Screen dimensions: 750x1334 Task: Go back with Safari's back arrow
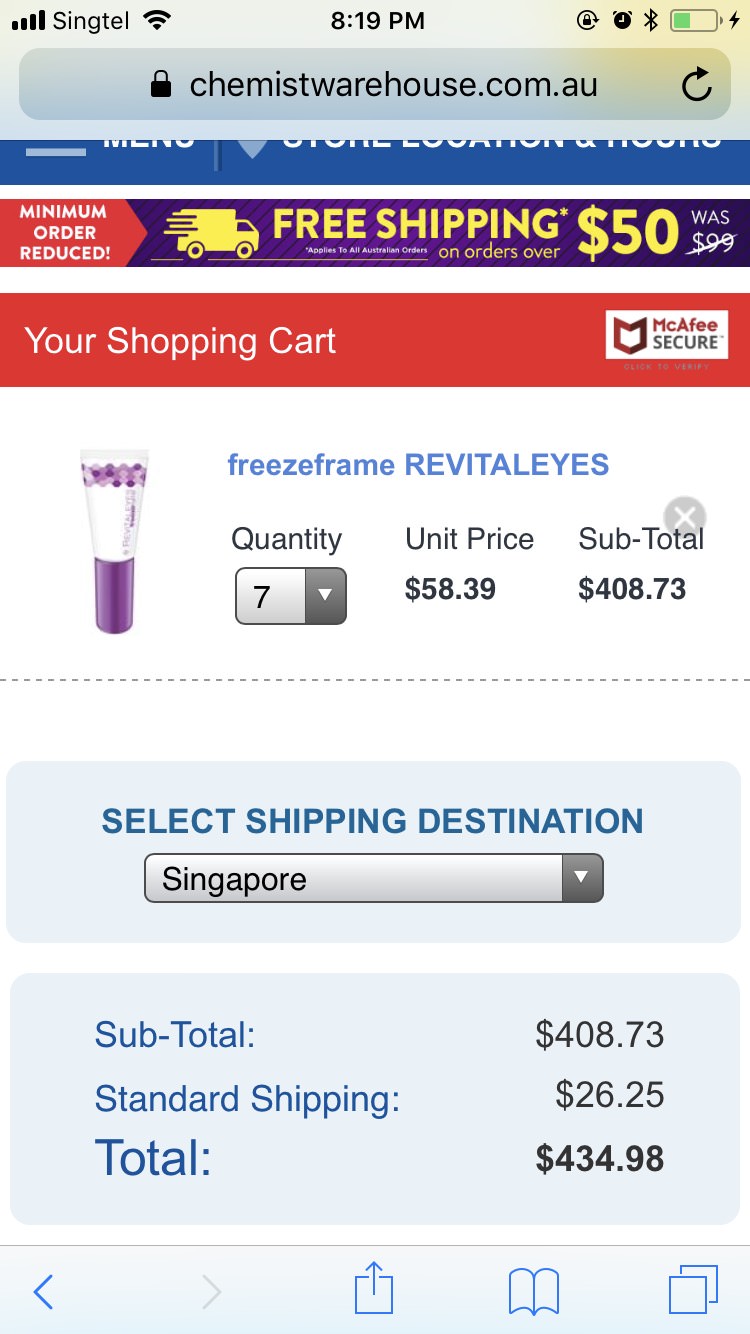click(x=43, y=1292)
